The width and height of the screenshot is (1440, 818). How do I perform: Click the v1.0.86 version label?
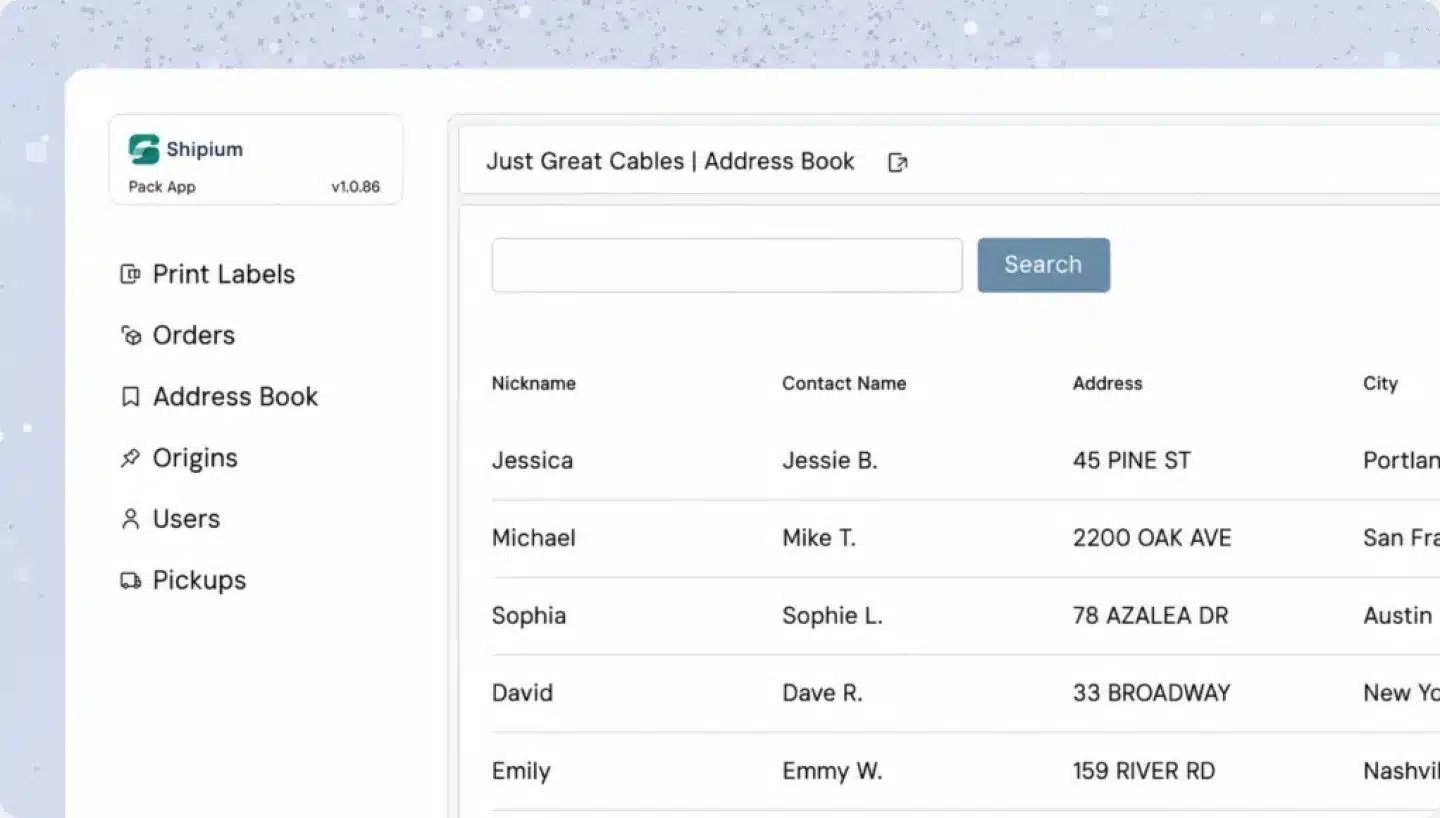[x=355, y=187]
